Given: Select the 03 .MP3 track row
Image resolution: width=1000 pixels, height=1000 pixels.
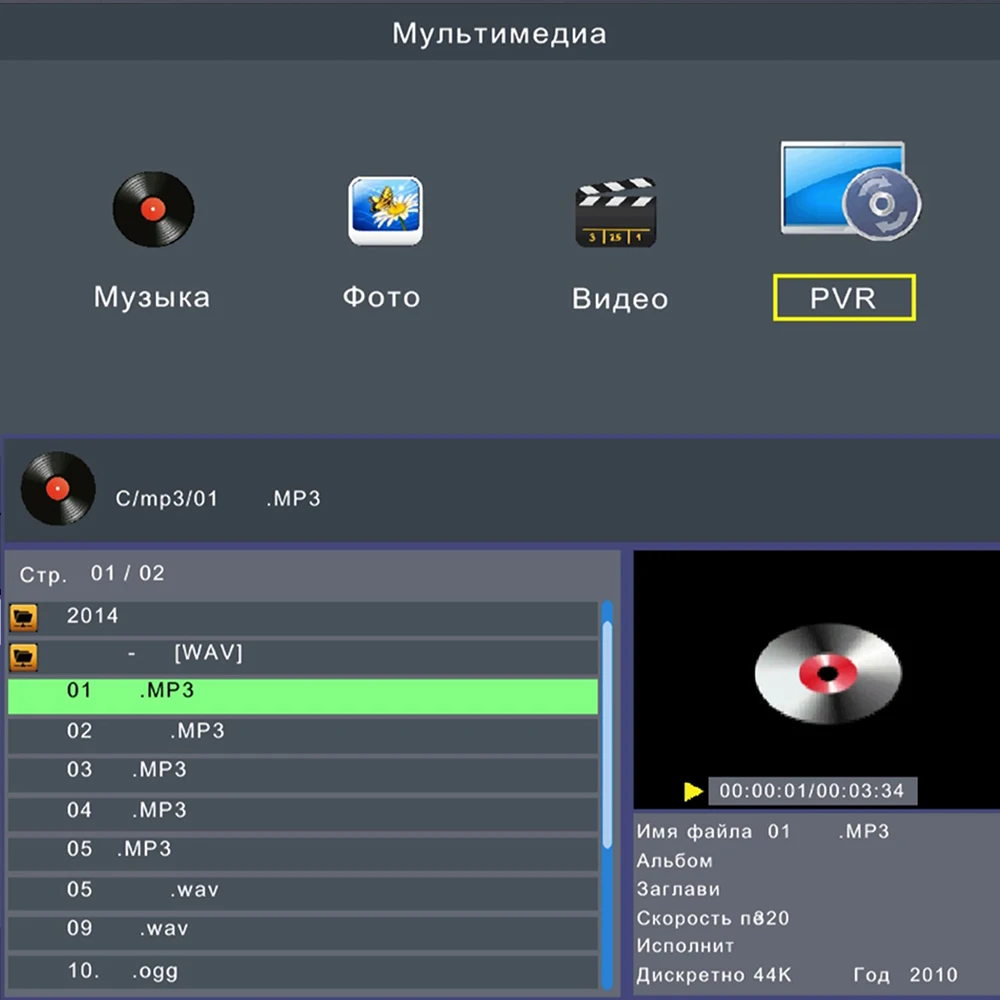Looking at the screenshot, I should point(303,776).
